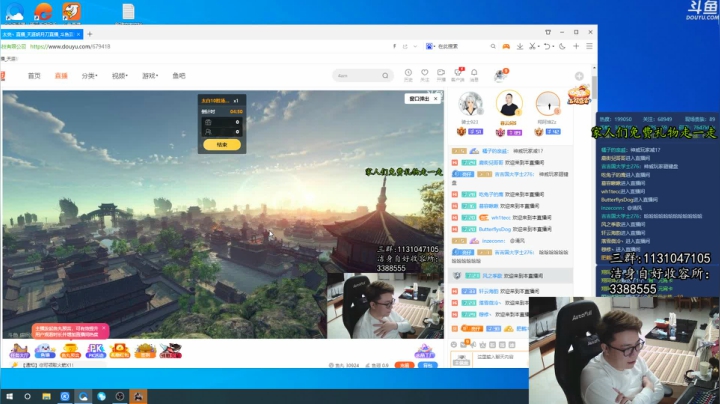Screen dimensions: 720x404
Task: Open the crown treasure activity icon
Action: click(145, 350)
